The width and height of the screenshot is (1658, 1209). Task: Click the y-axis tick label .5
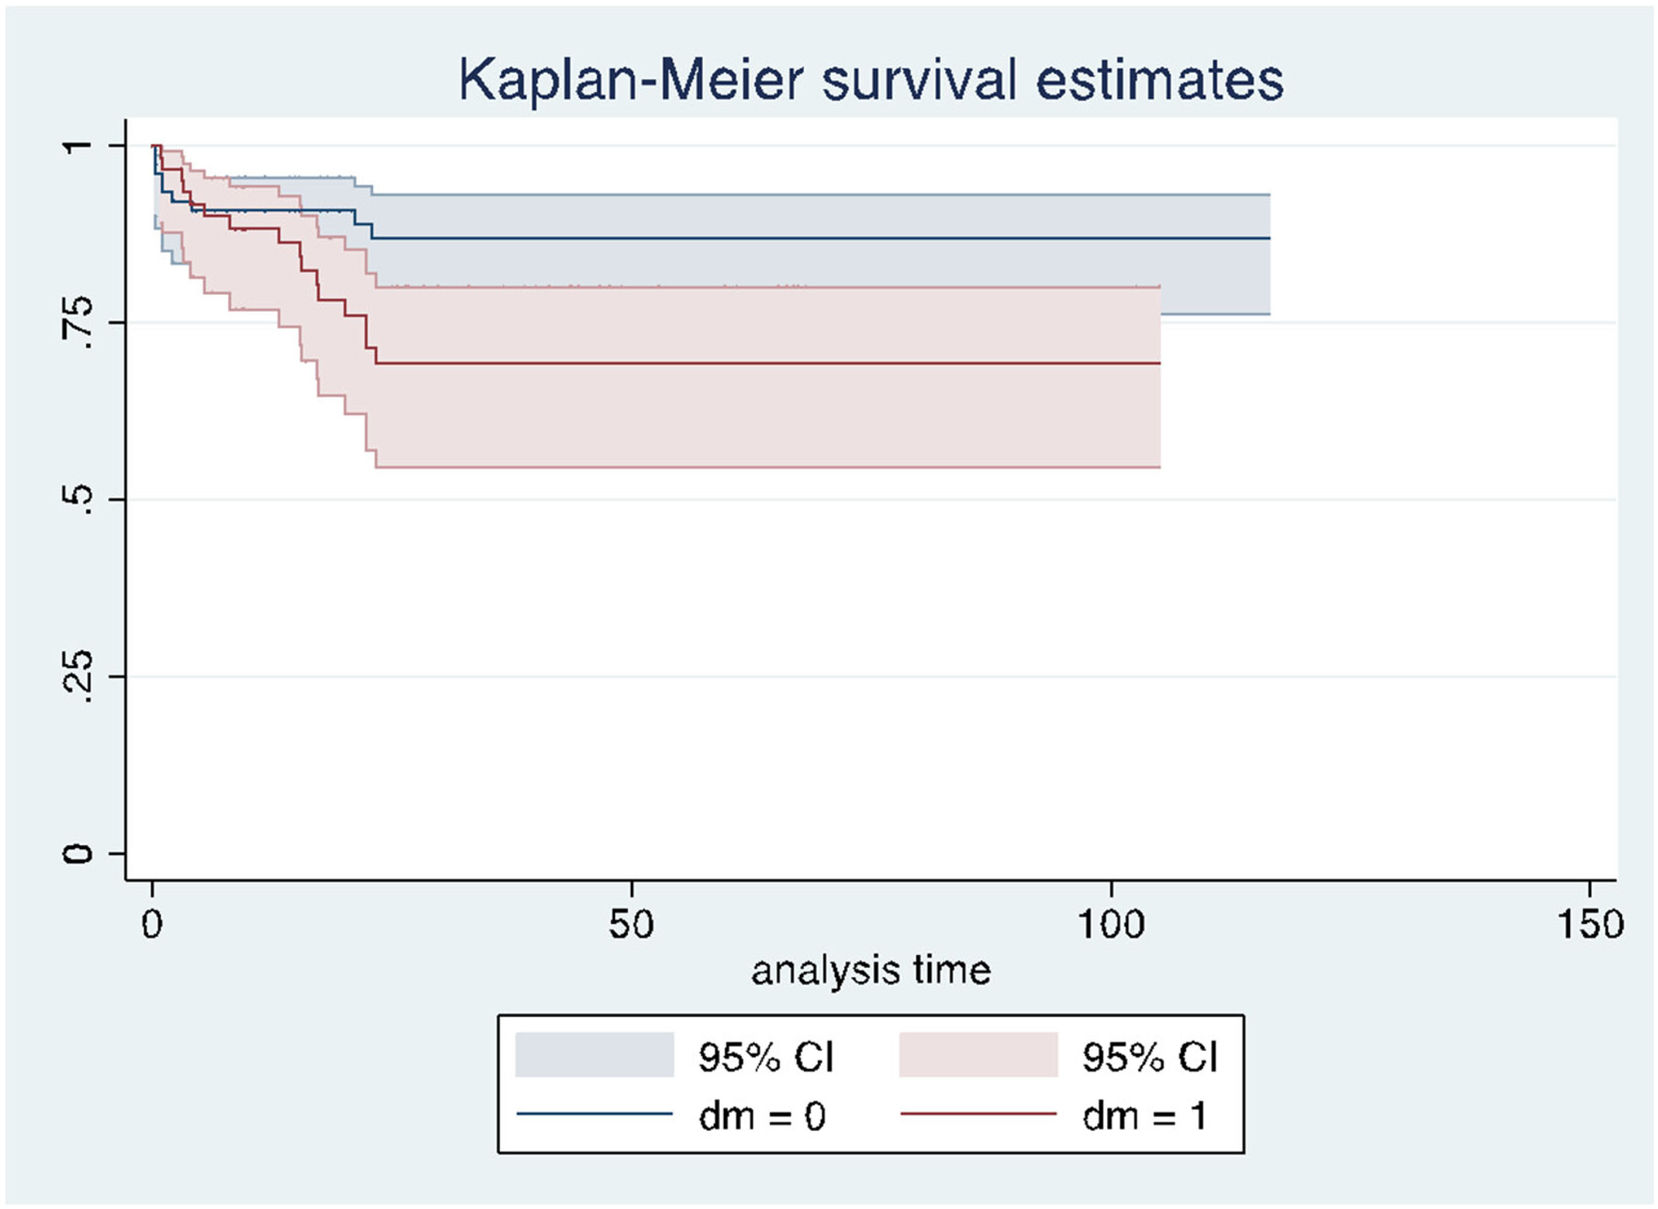click(78, 498)
